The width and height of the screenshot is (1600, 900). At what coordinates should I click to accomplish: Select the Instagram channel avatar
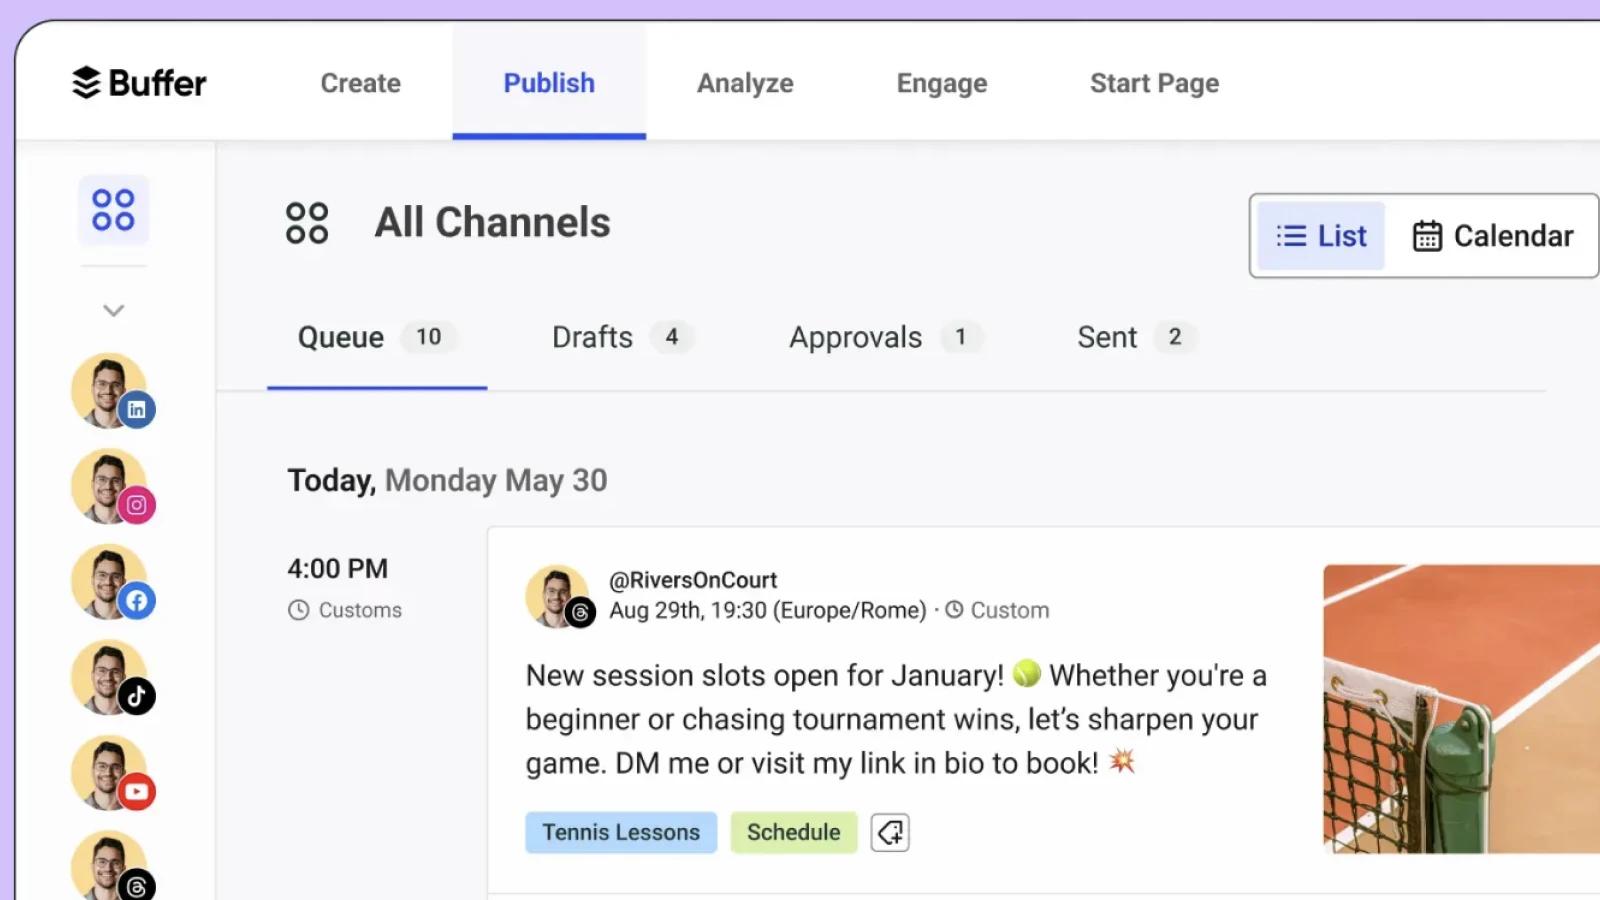[x=112, y=487]
